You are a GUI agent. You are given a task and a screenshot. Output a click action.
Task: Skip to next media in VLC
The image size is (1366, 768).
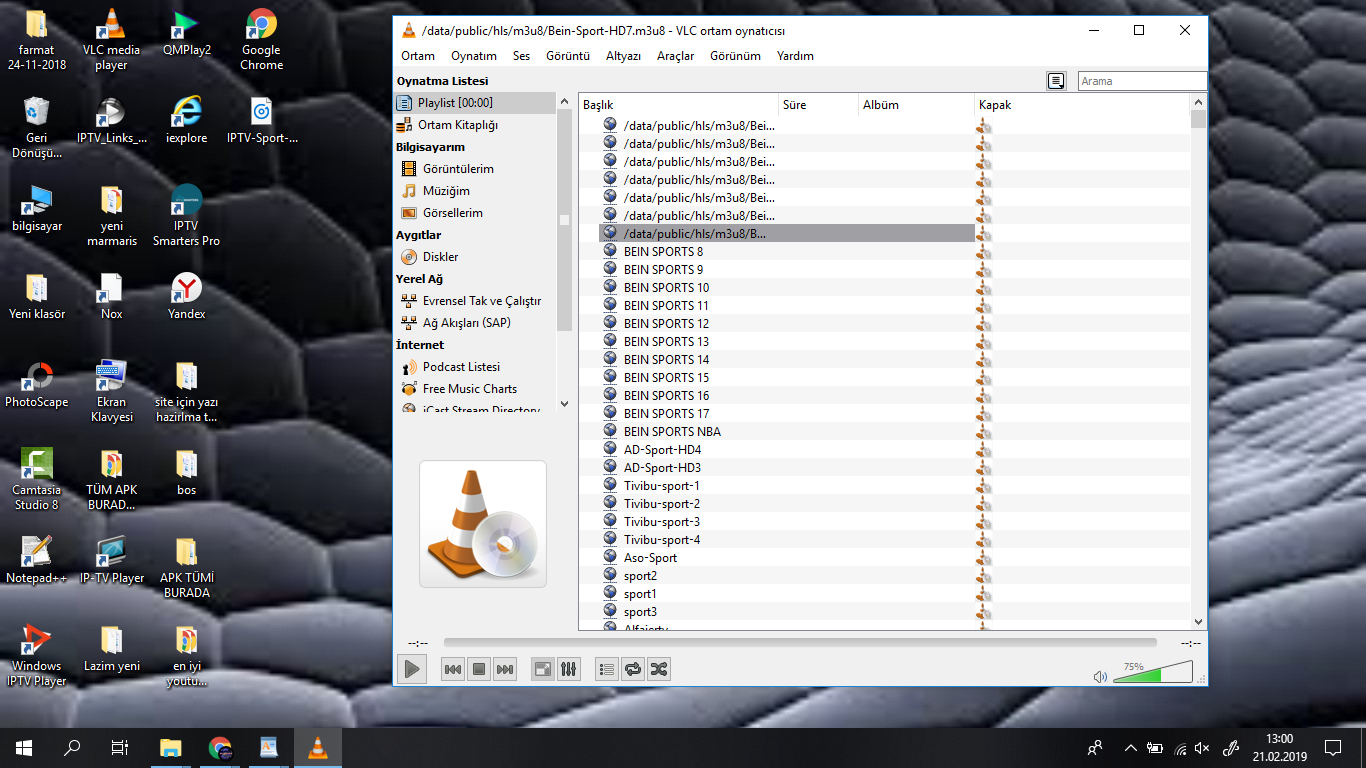[x=505, y=669]
